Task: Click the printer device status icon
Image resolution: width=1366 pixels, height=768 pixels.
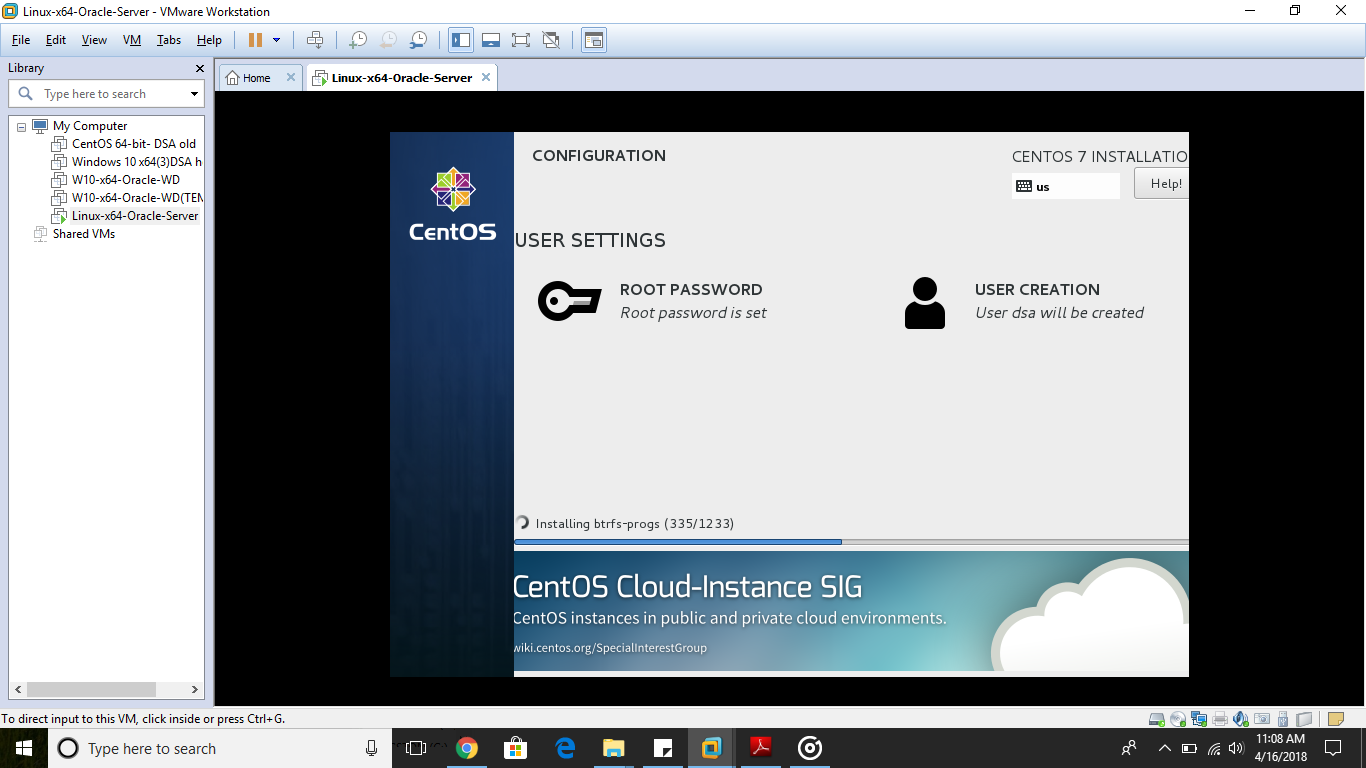Action: 1219,718
